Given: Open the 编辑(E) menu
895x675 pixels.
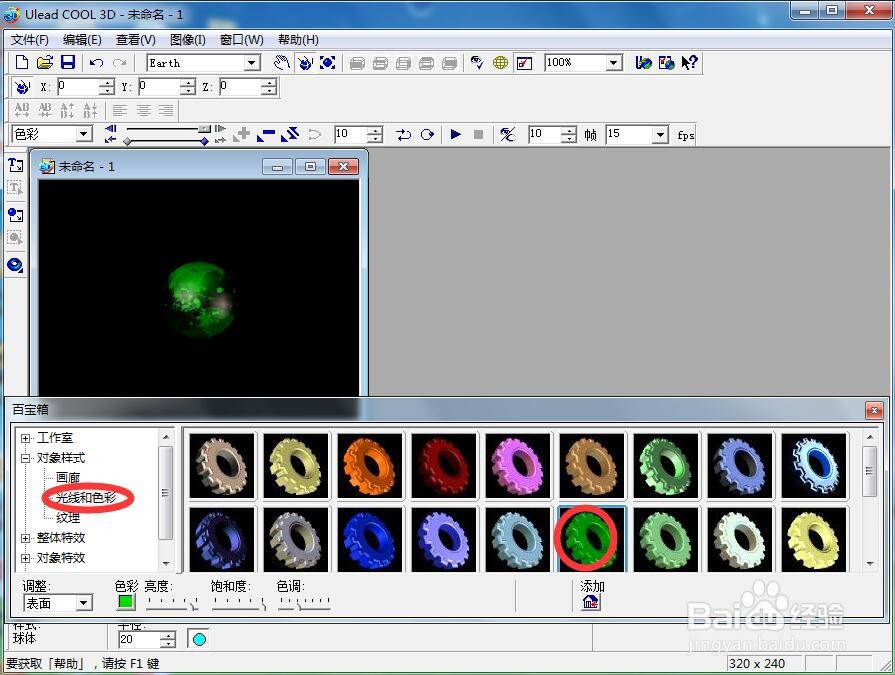Looking at the screenshot, I should (x=82, y=40).
